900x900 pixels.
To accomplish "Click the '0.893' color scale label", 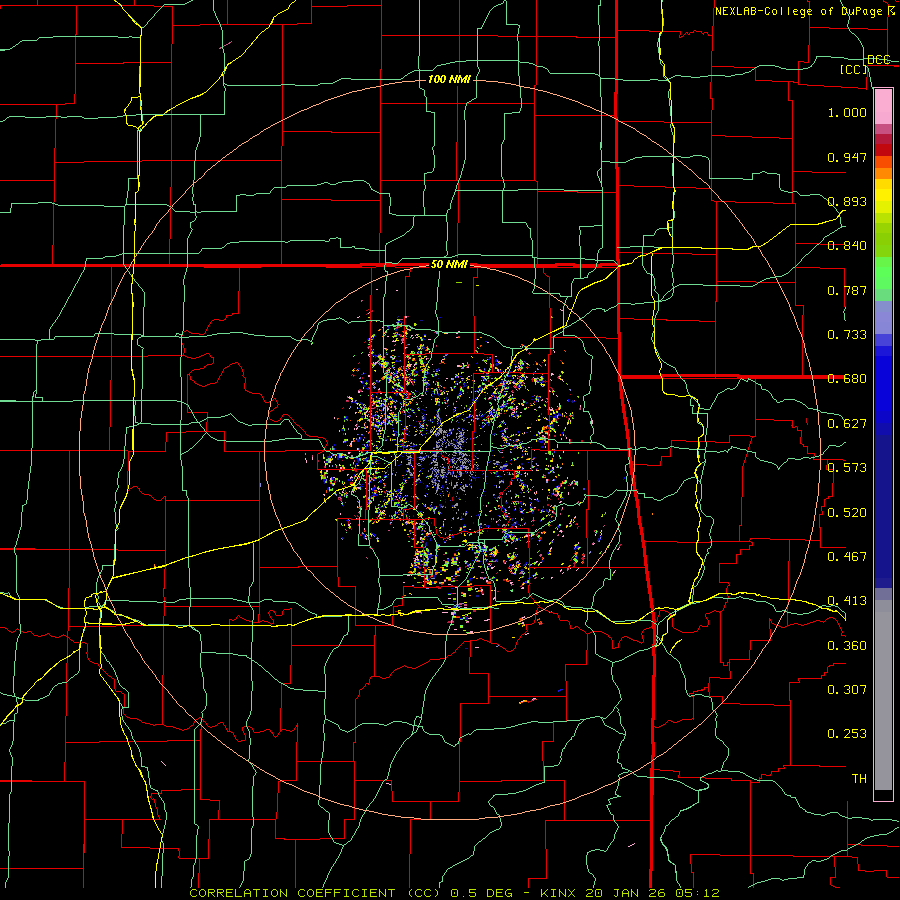I will pyautogui.click(x=847, y=201).
